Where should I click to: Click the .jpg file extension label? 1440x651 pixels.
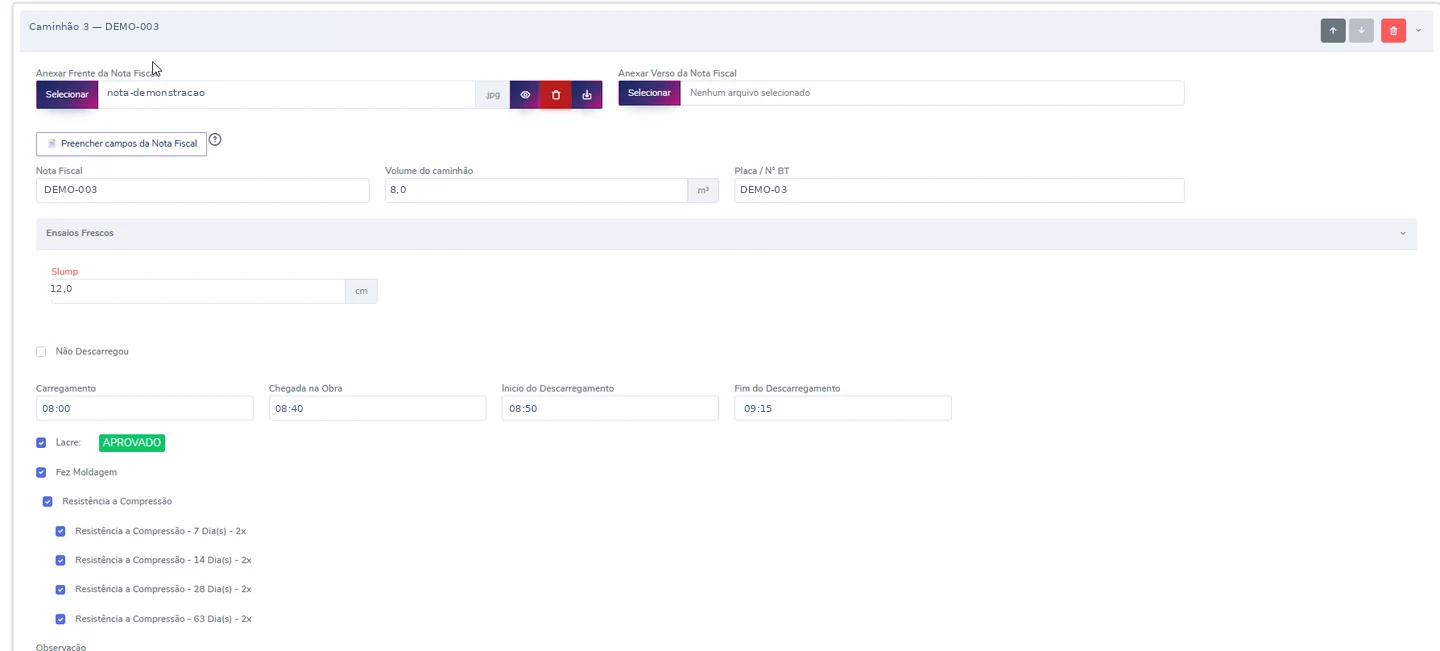click(493, 94)
